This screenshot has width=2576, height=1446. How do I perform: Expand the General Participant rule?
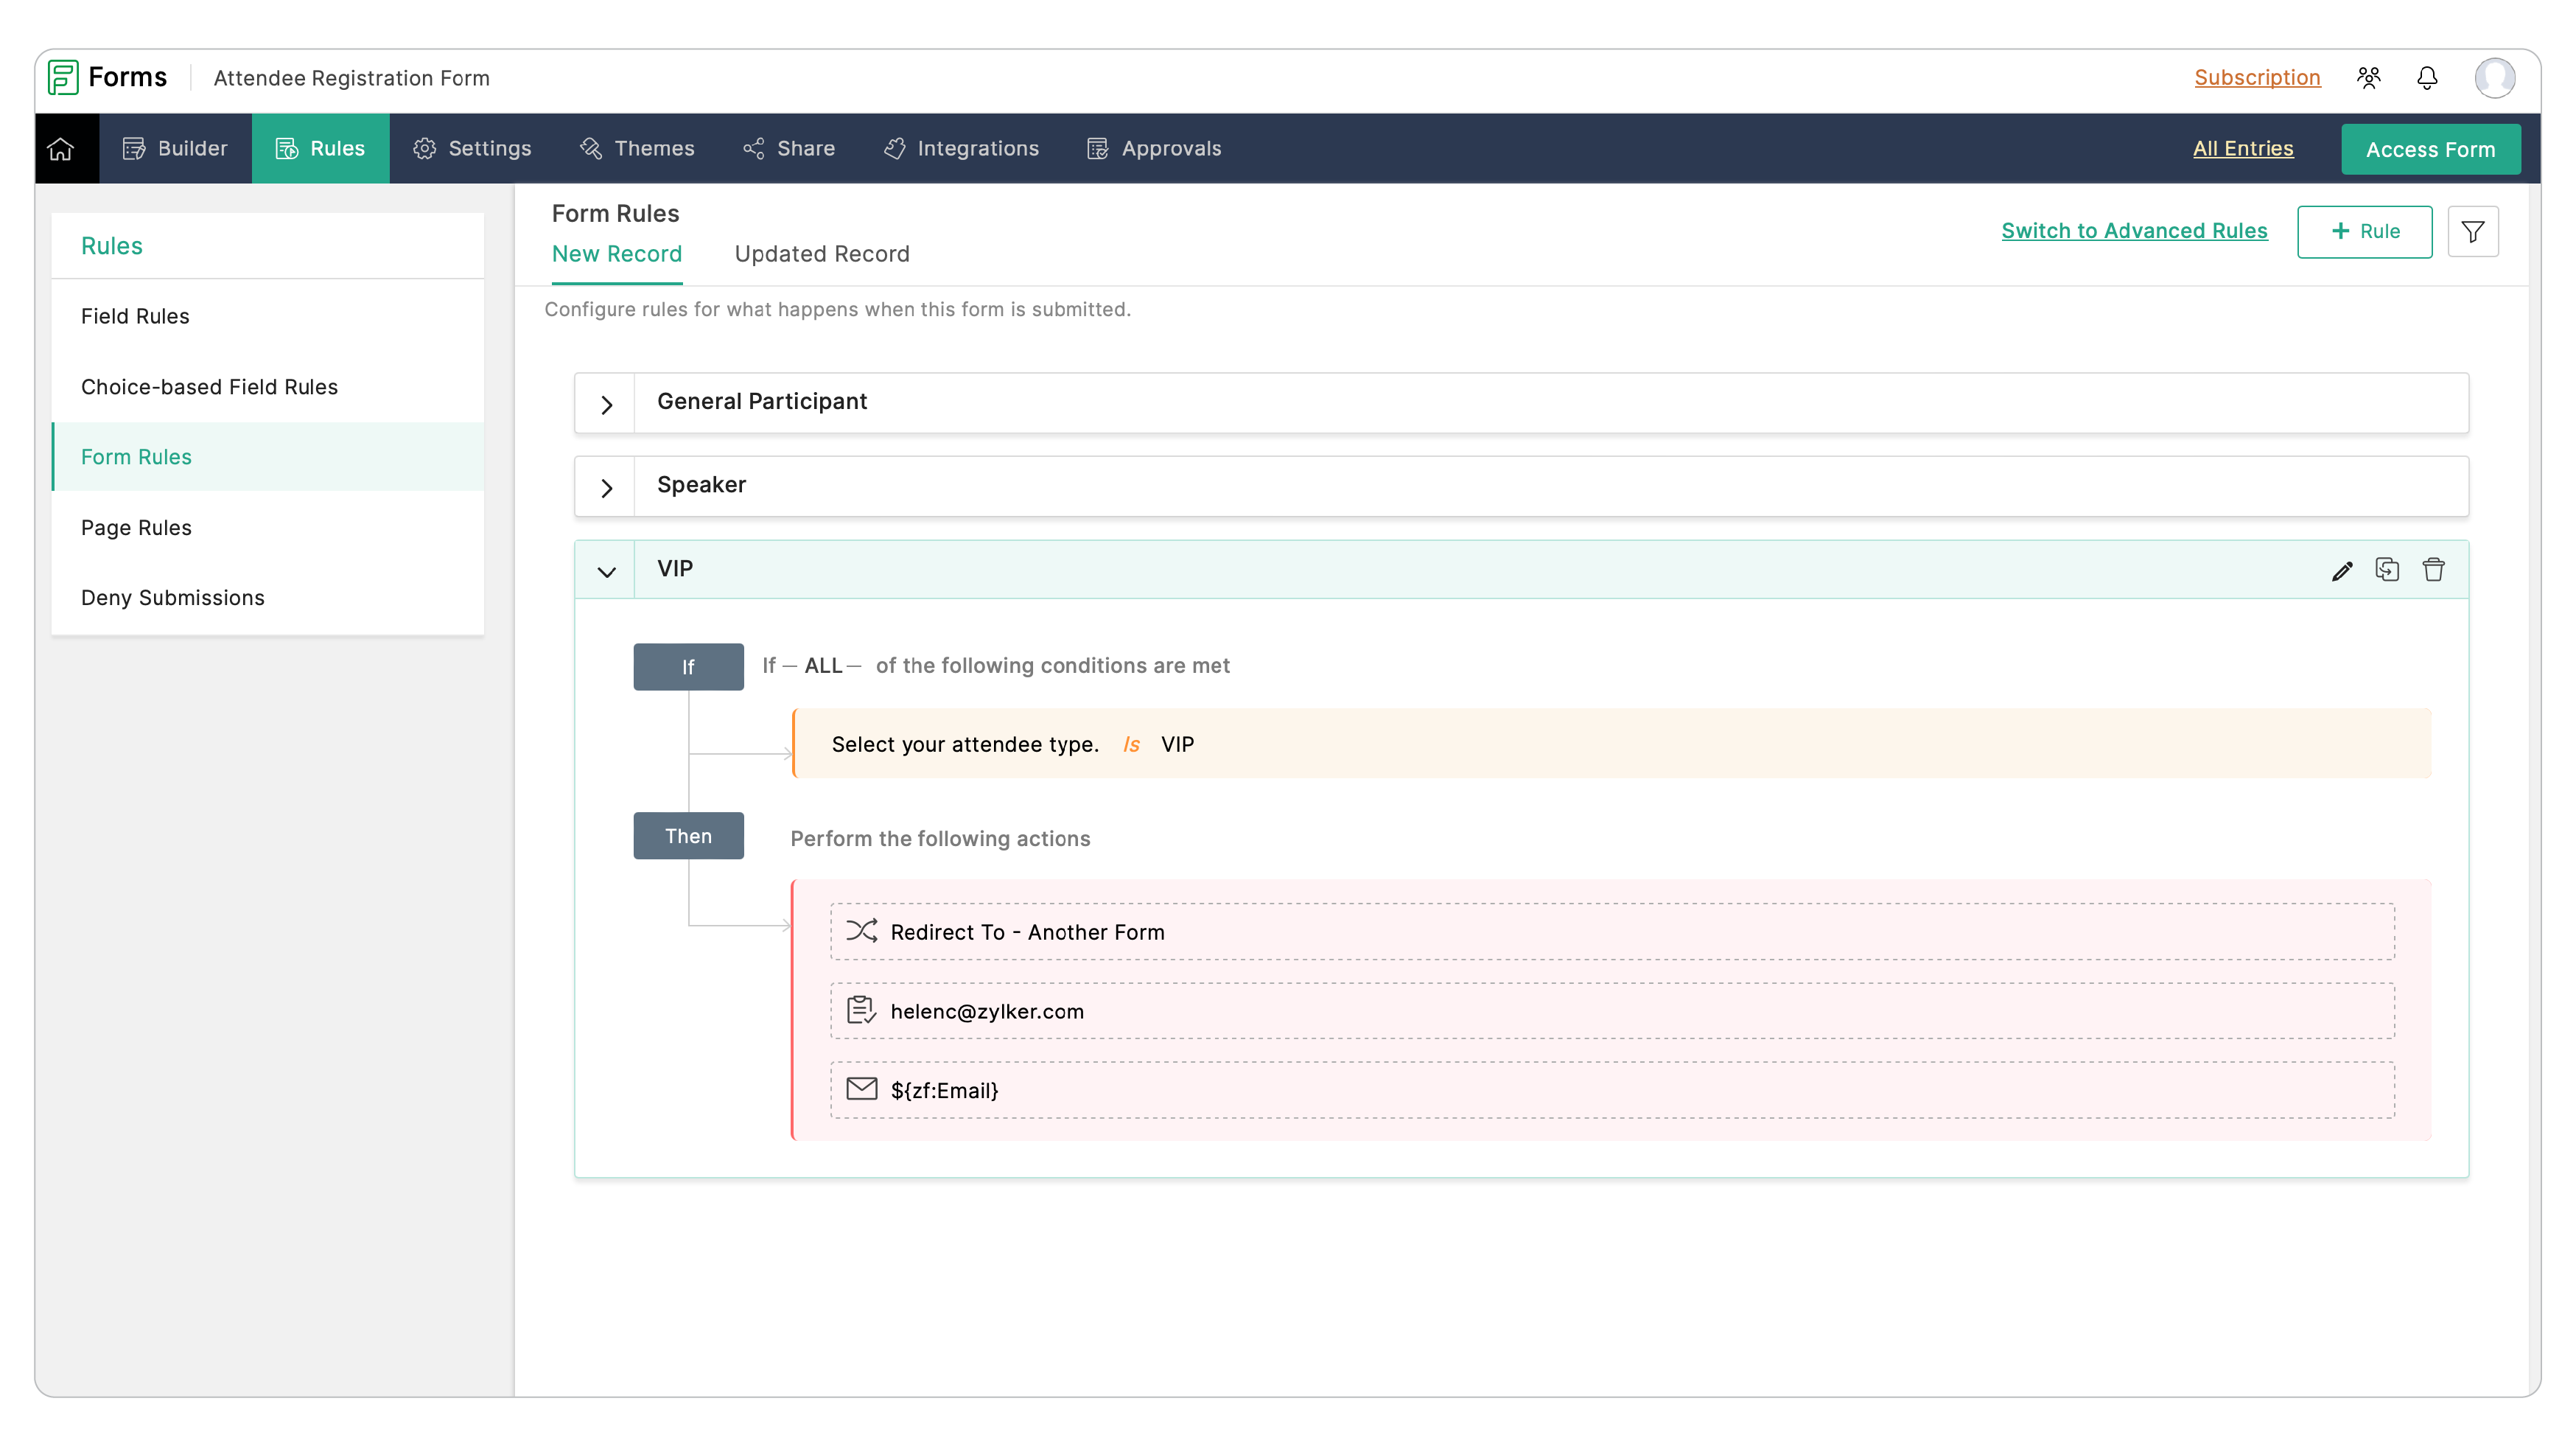point(606,404)
